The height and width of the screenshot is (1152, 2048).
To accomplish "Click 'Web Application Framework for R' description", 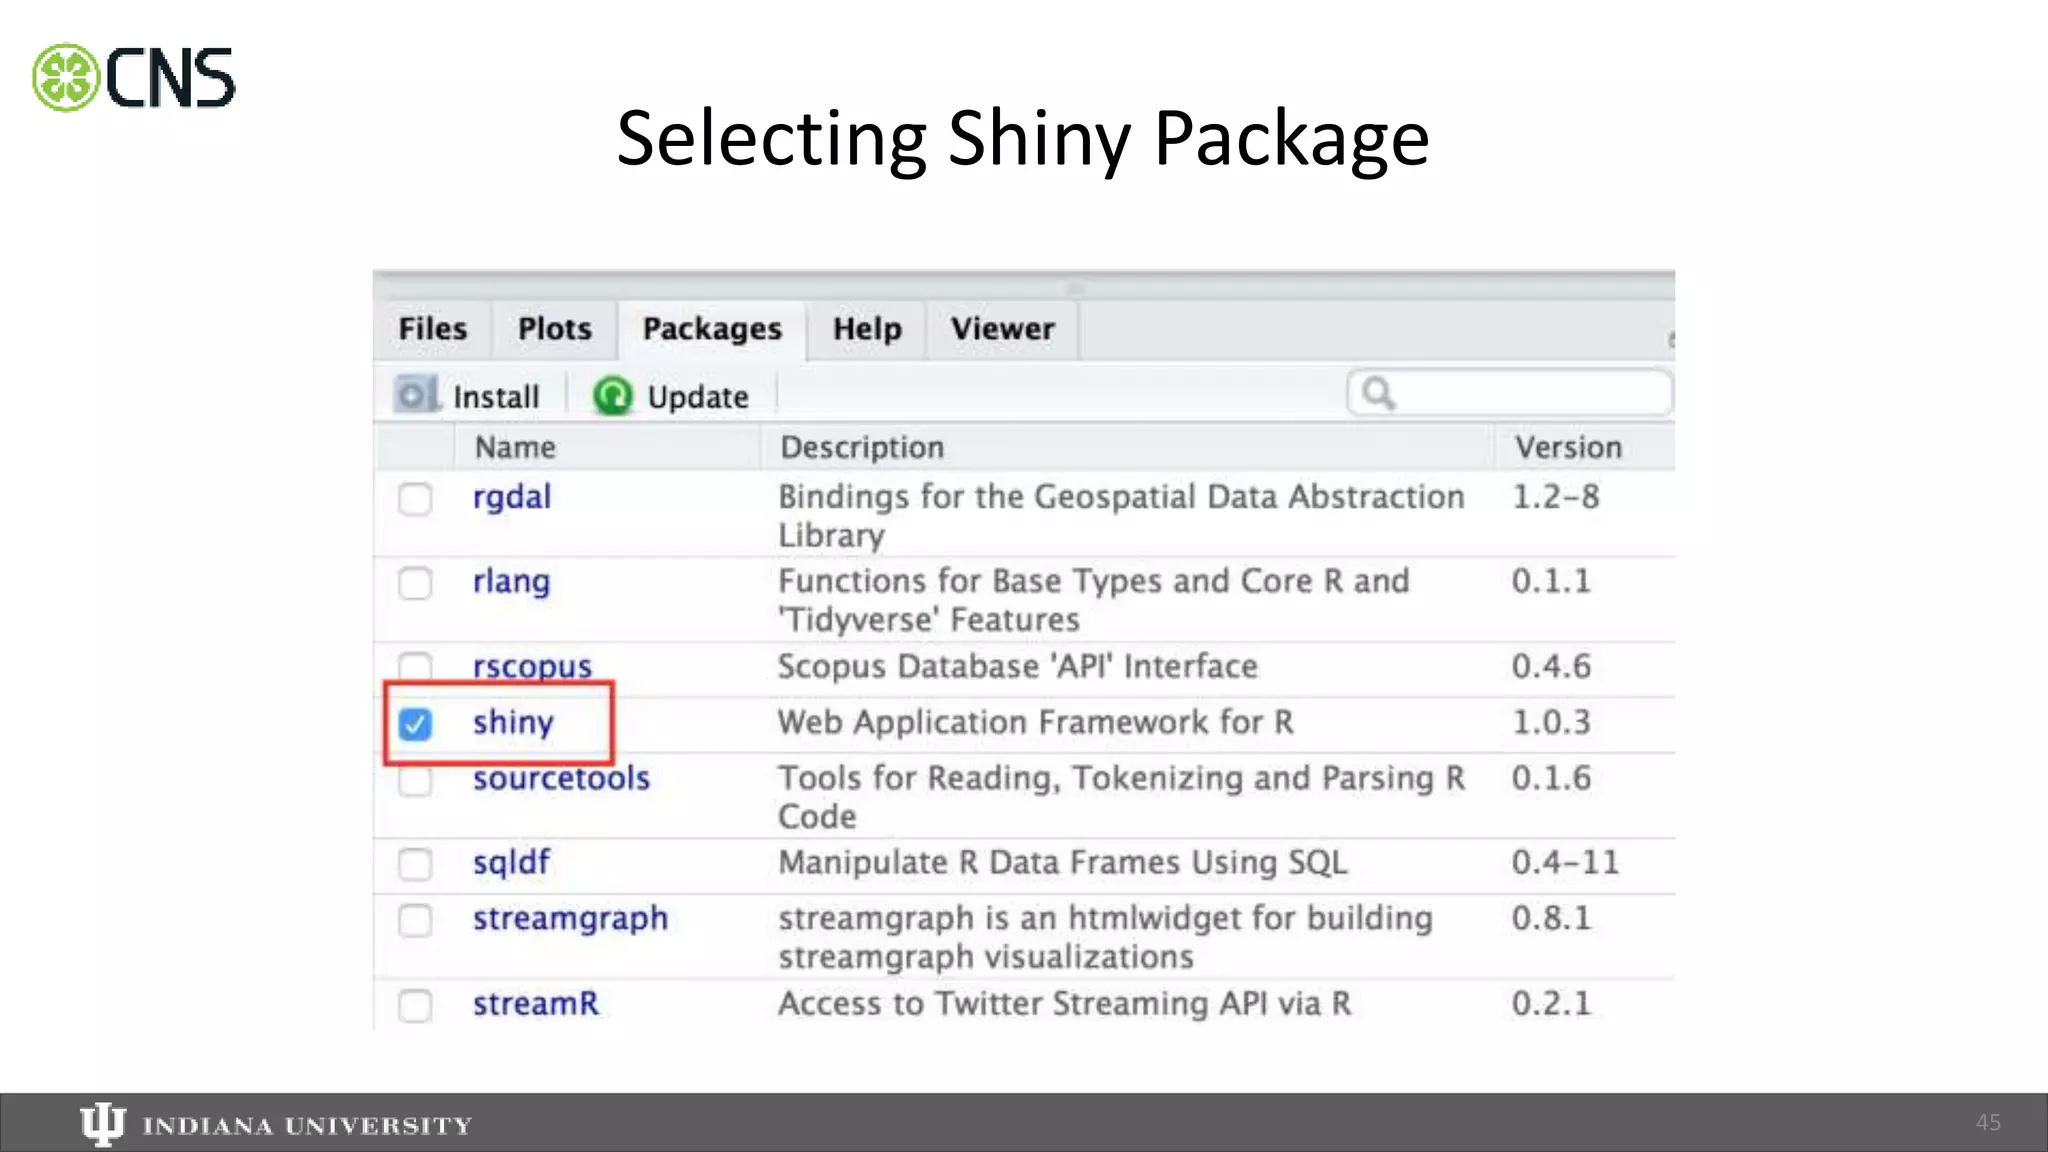I will click(1036, 722).
